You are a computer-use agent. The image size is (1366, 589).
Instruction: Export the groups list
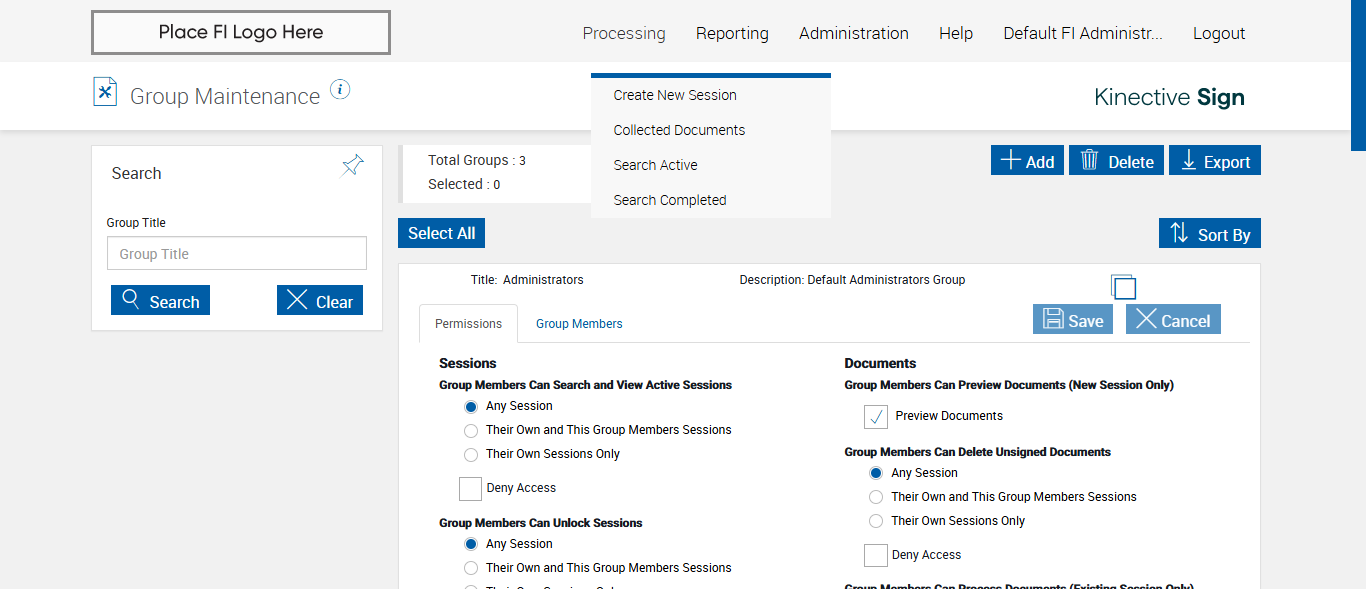(1215, 161)
